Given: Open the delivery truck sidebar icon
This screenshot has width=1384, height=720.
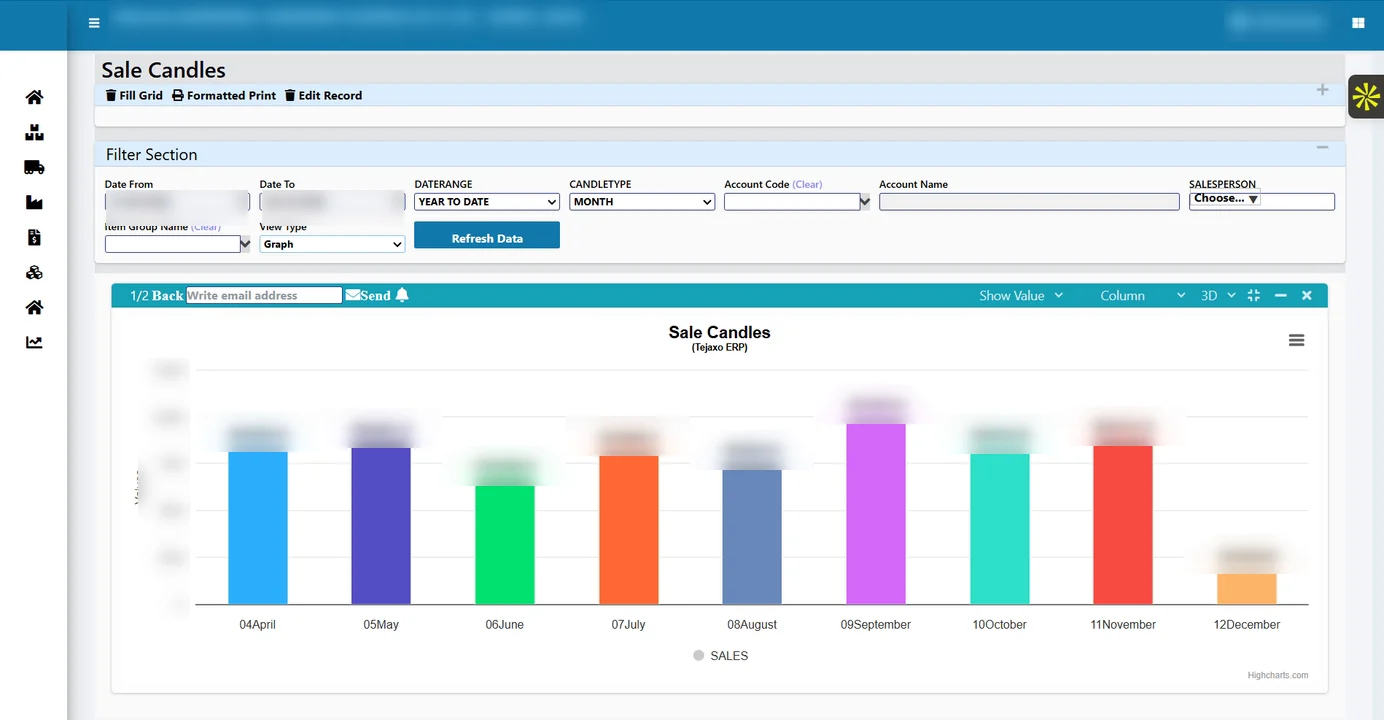Looking at the screenshot, I should click(34, 167).
